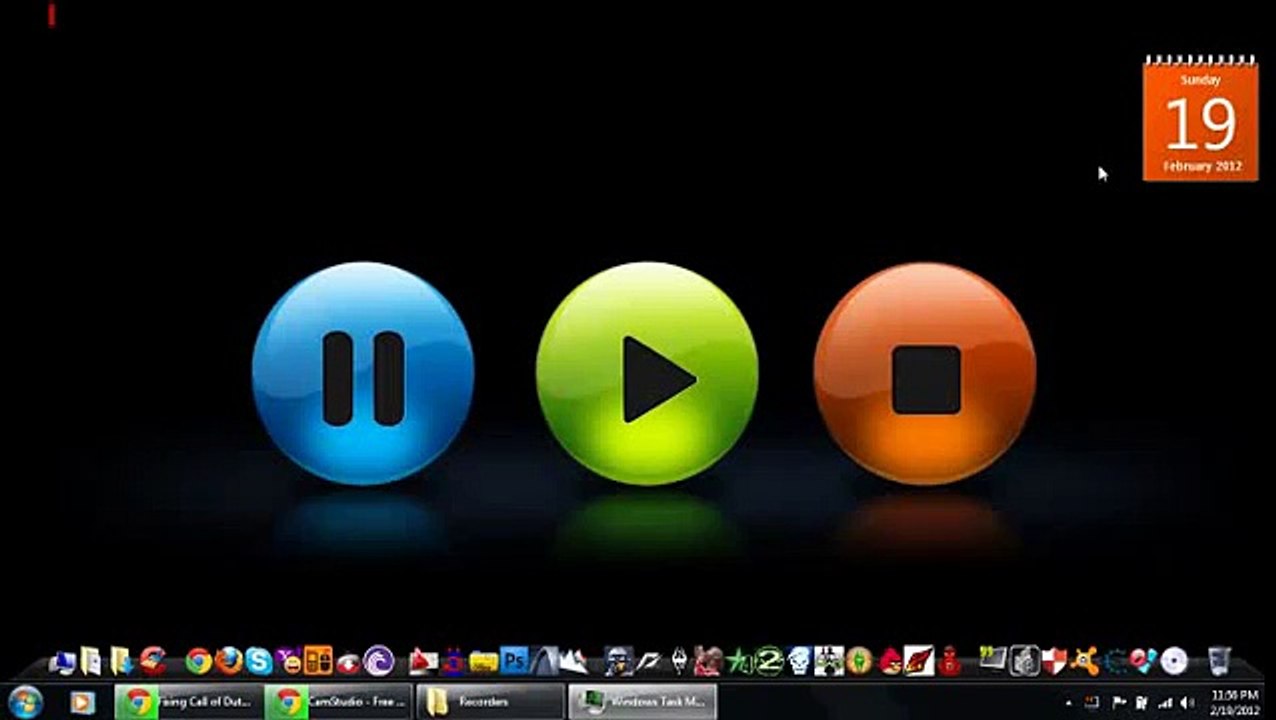1276x720 pixels.
Task: Open the Recorders folder taskbar button
Action: tap(490, 702)
